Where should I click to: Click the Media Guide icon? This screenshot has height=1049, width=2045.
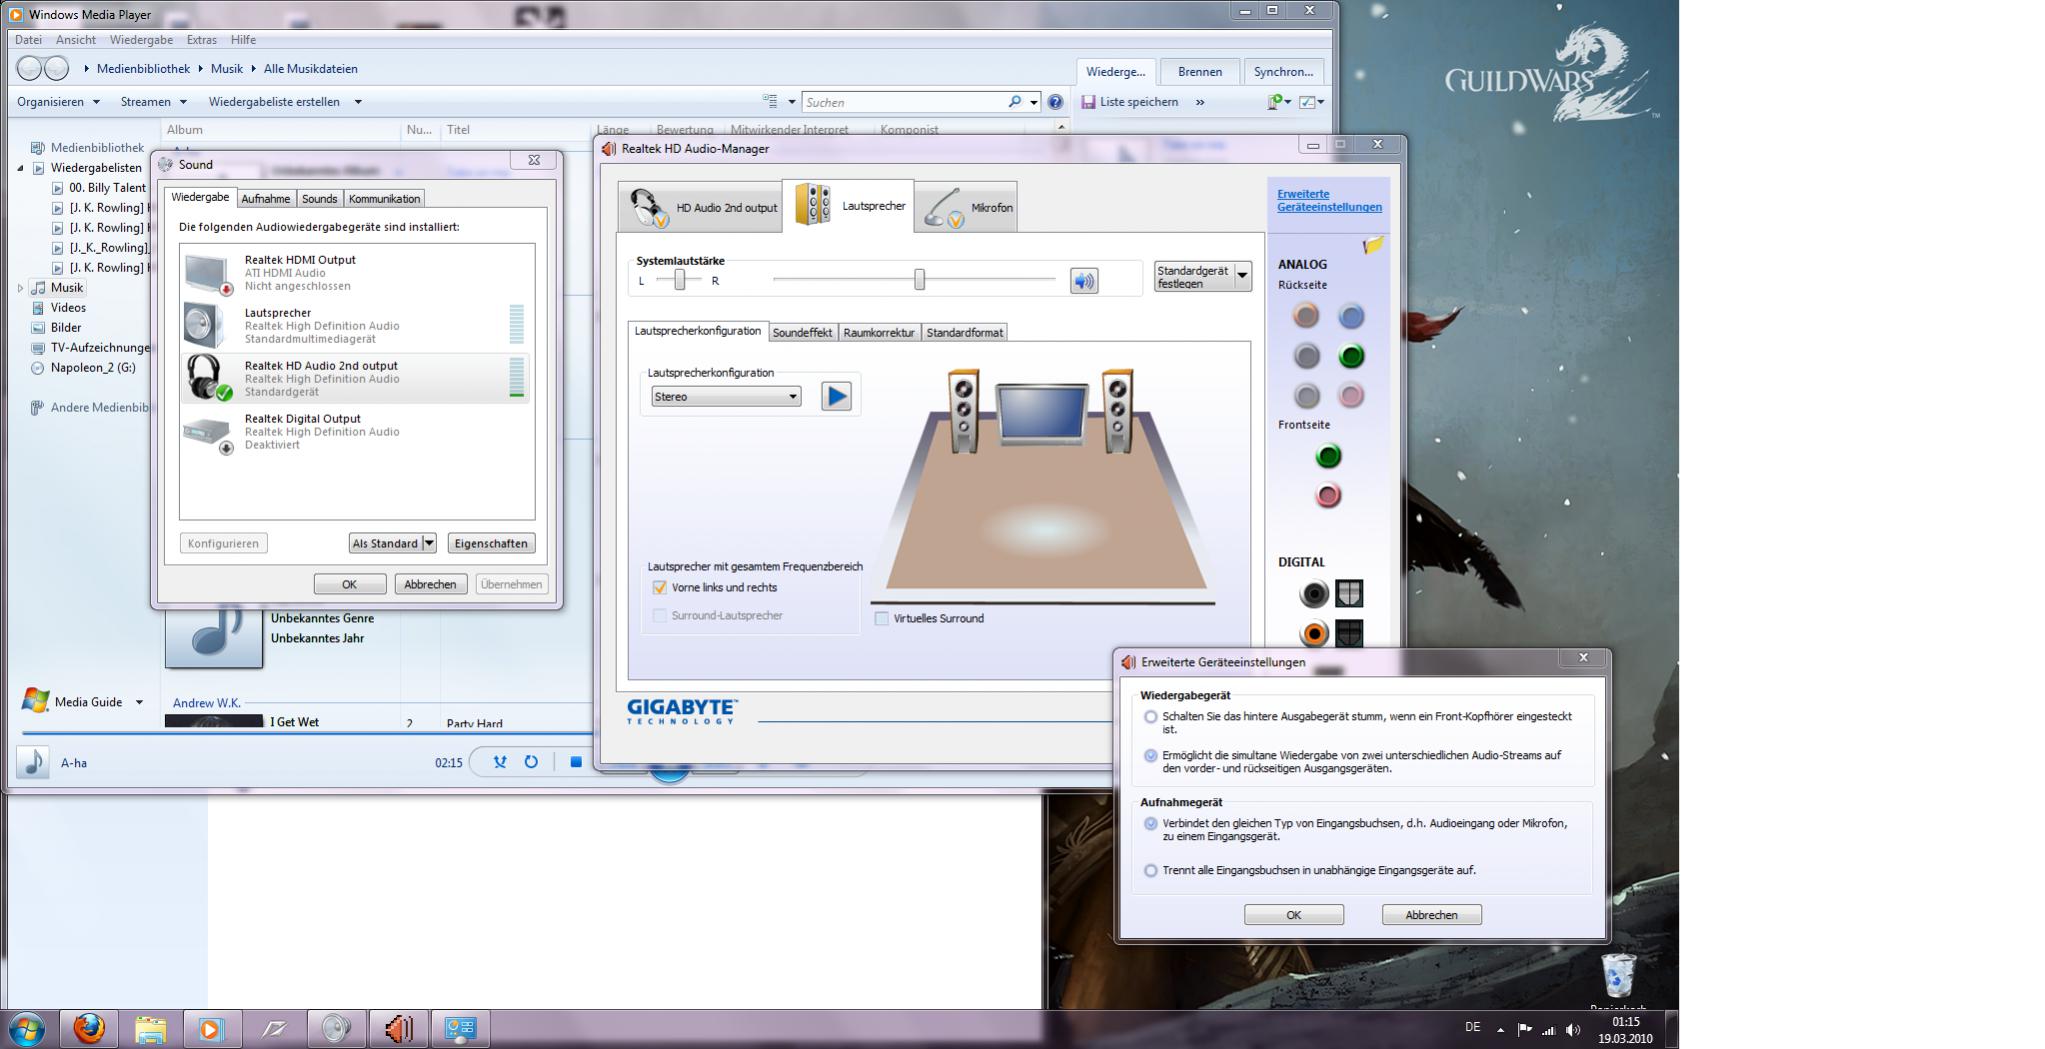point(35,701)
